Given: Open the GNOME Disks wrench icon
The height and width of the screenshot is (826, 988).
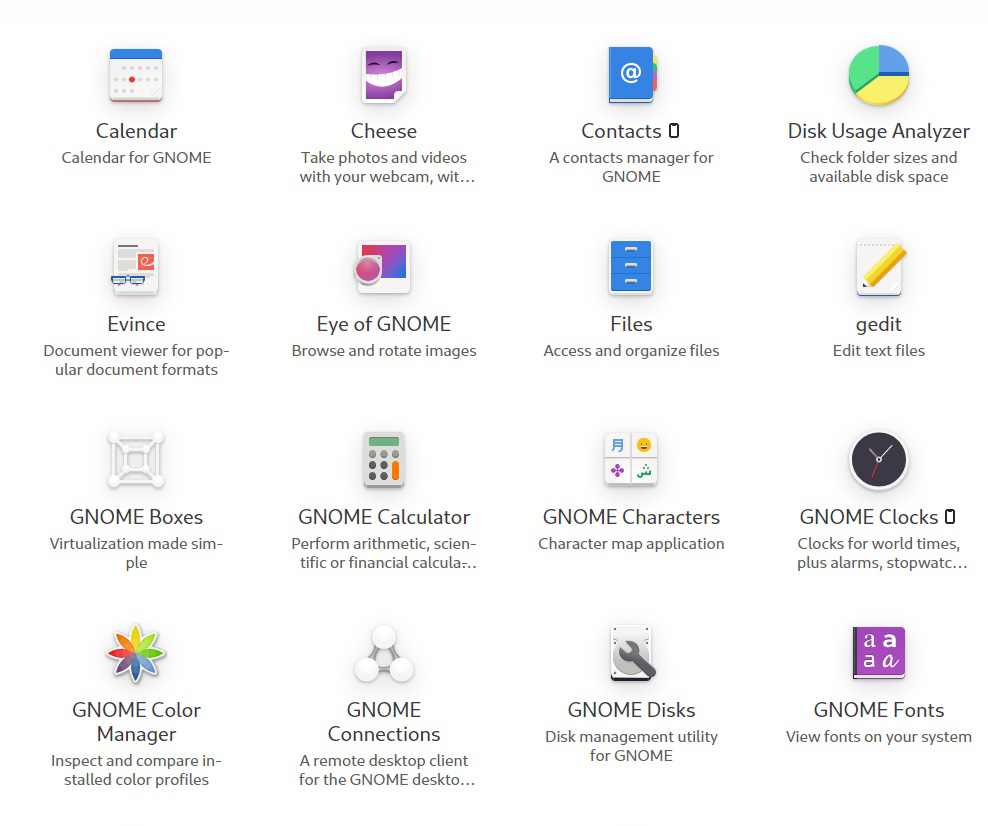Looking at the screenshot, I should tap(631, 653).
